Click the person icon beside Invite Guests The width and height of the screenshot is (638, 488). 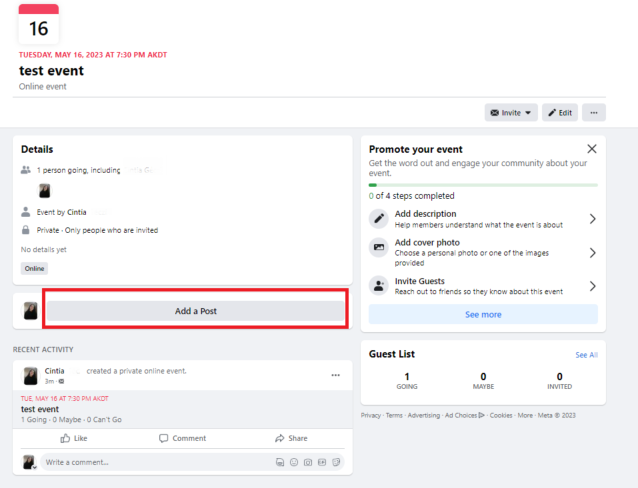tap(379, 286)
